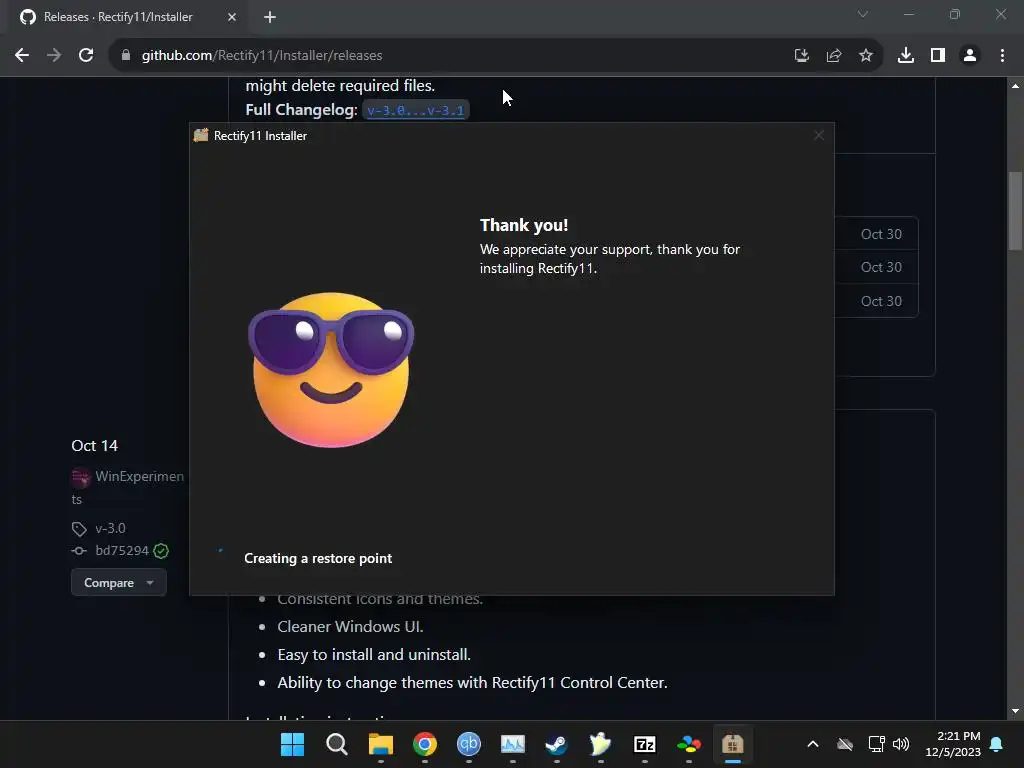Click the sunglasses emoji image
Screen dimensions: 1024x768
(x=331, y=370)
